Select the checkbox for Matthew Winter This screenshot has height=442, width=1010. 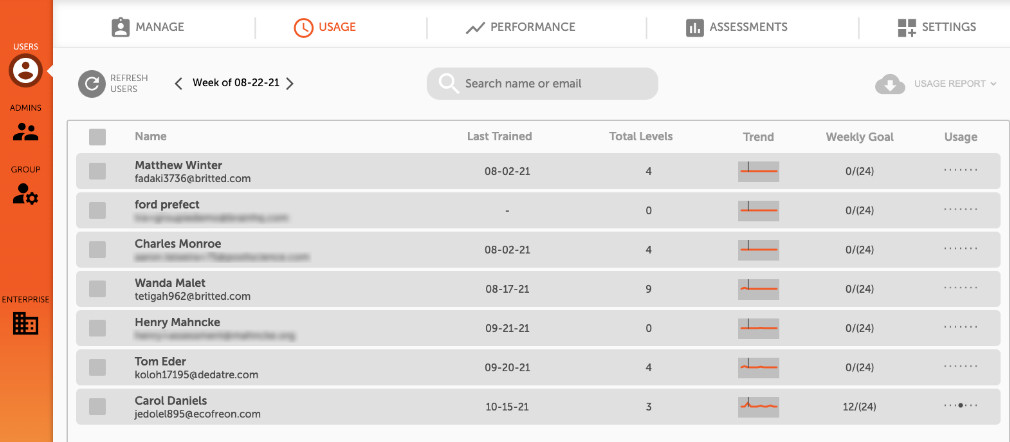pos(97,171)
